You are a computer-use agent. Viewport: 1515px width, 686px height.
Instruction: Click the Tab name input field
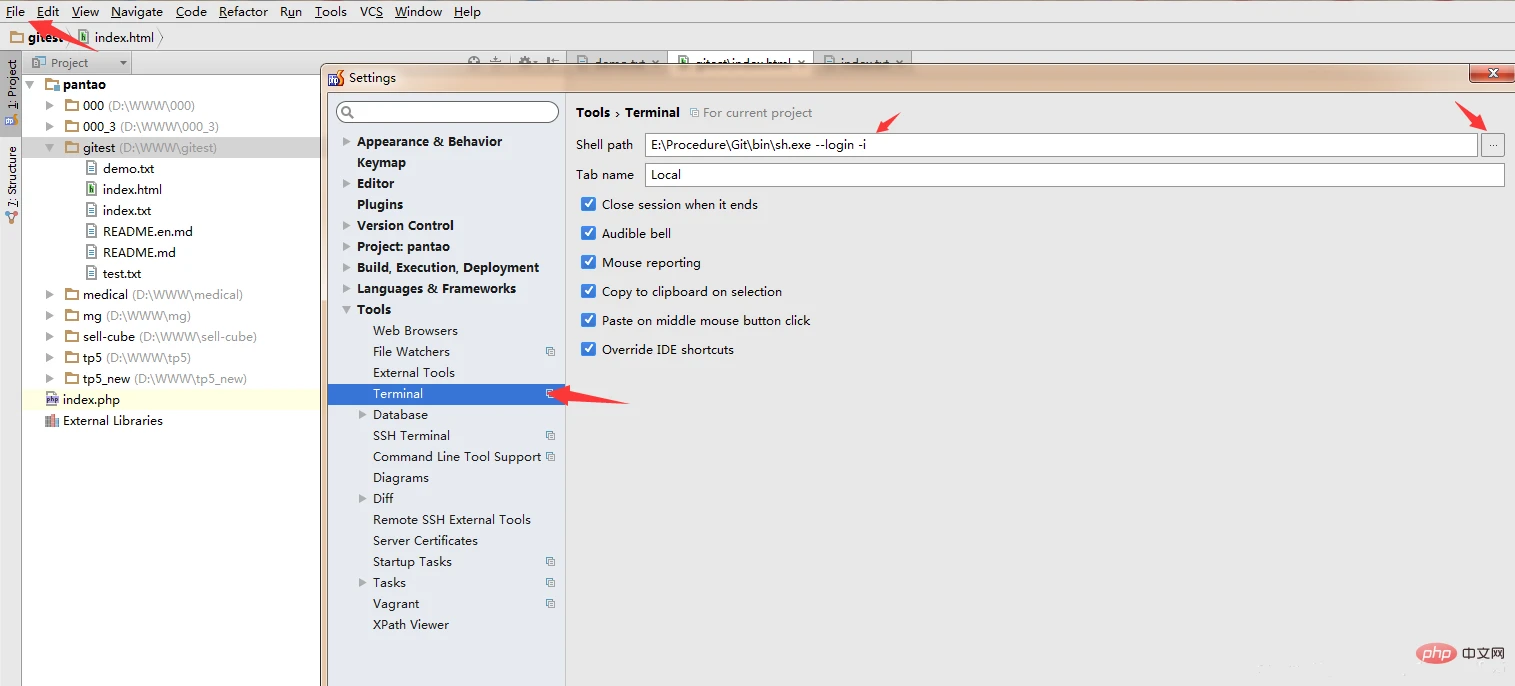[x=1074, y=175]
